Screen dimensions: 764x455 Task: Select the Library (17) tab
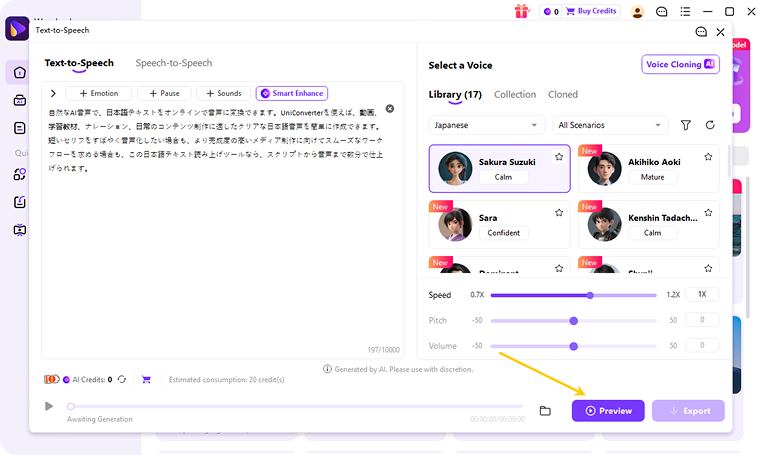click(455, 95)
